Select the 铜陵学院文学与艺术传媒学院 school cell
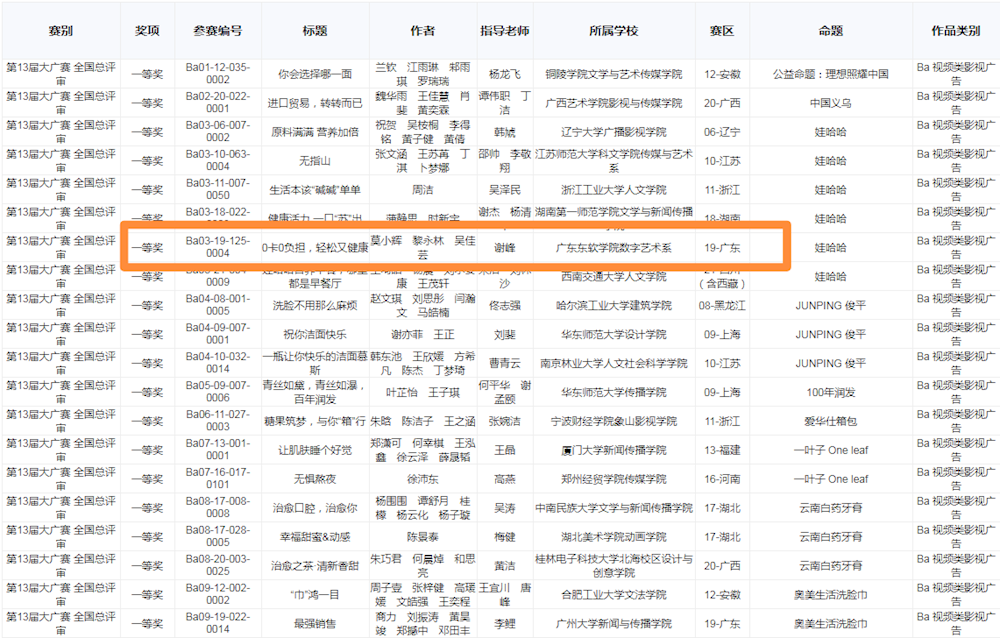The width and height of the screenshot is (1000, 638). pyautogui.click(x=614, y=74)
